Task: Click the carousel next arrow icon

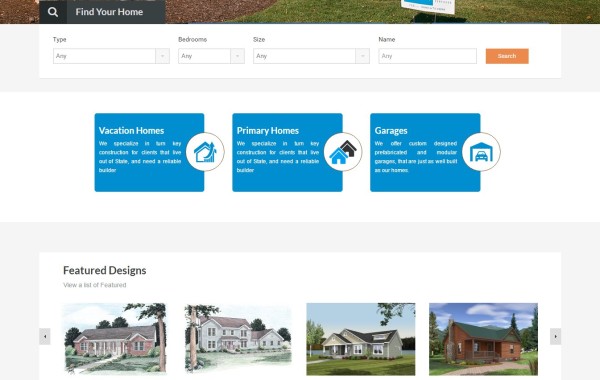Action: click(x=555, y=336)
